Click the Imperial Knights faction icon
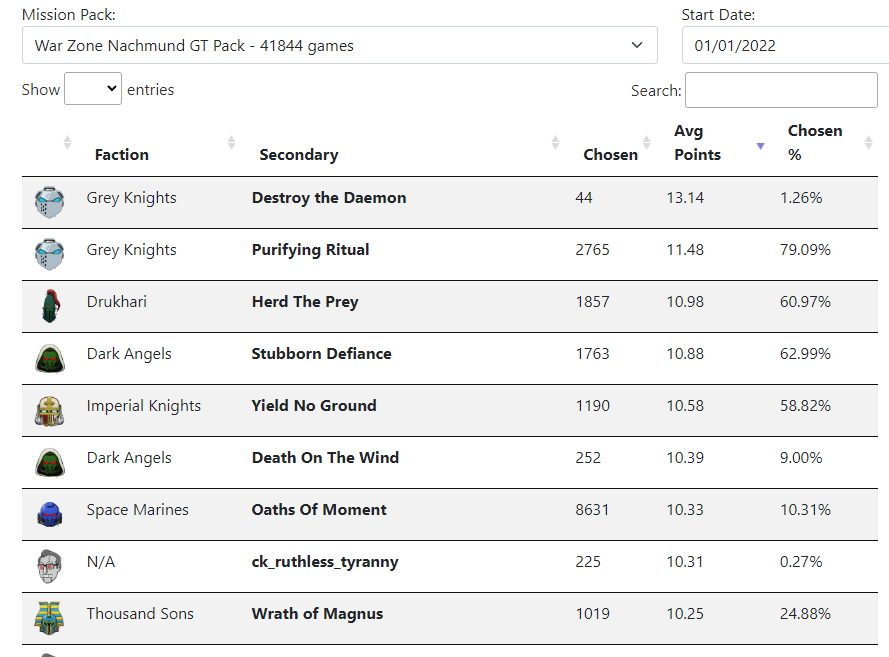 (x=49, y=410)
